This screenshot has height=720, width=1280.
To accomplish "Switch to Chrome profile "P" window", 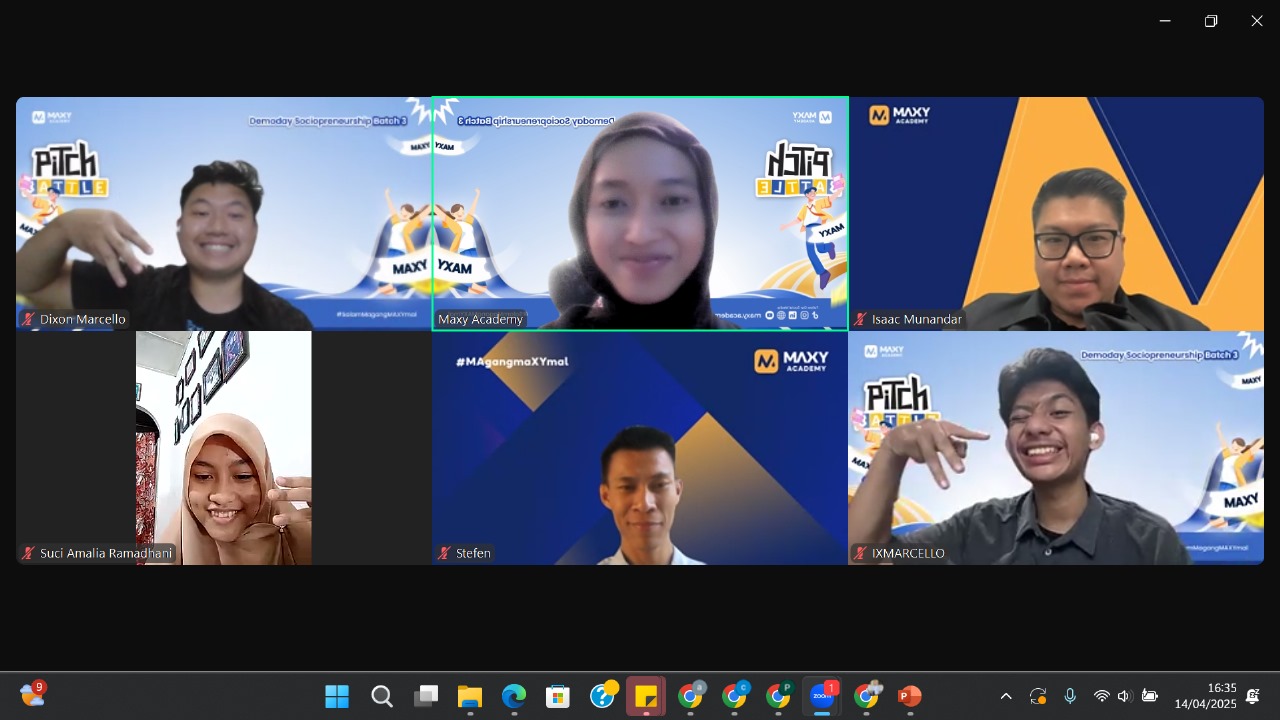I will pos(779,695).
